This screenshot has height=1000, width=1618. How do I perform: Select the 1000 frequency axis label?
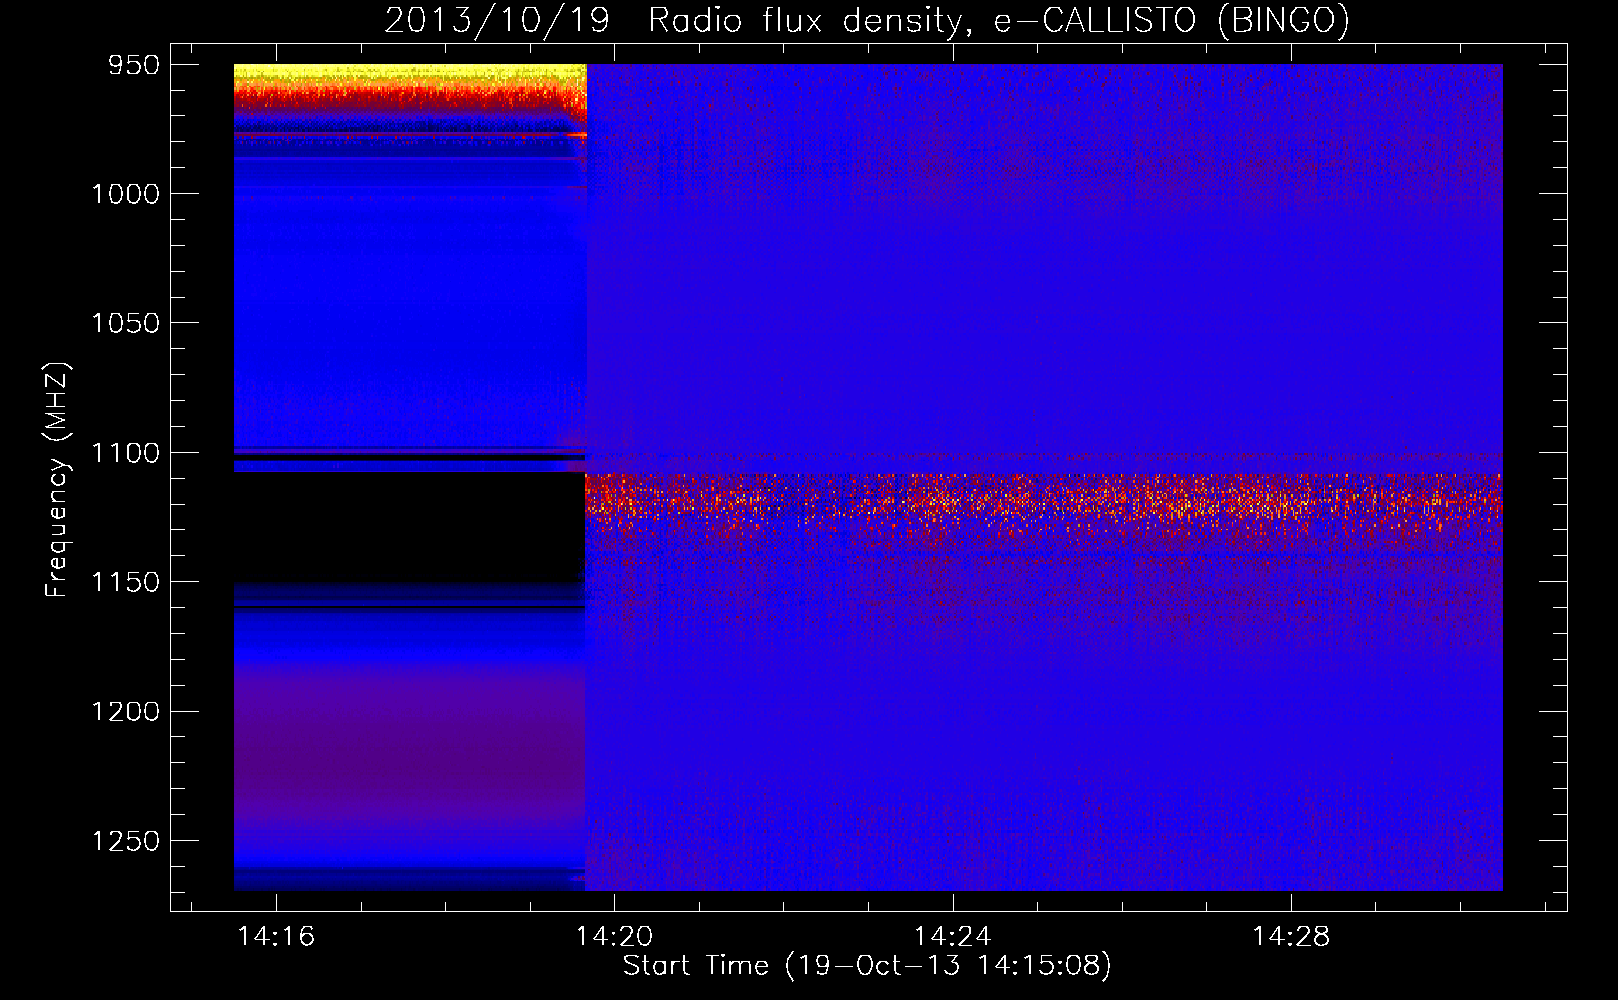click(x=125, y=194)
